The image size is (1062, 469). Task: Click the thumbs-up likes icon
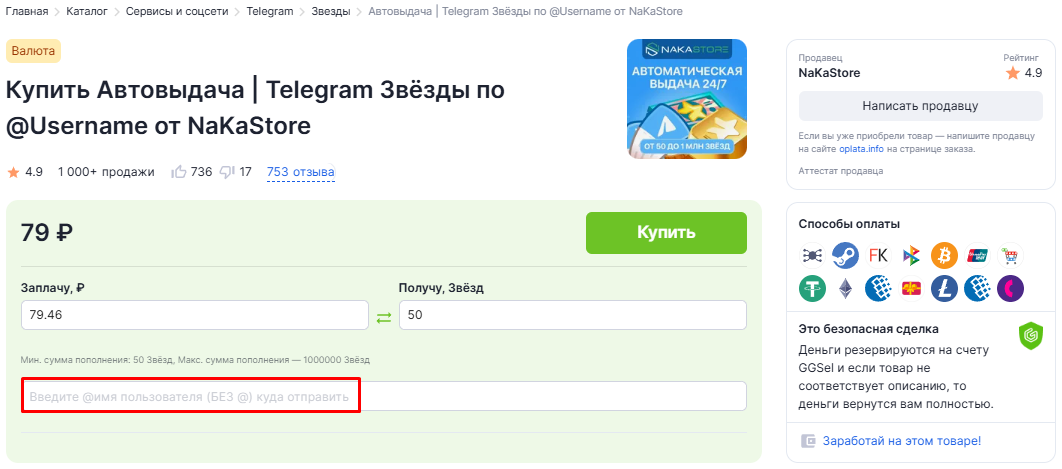[x=179, y=172]
